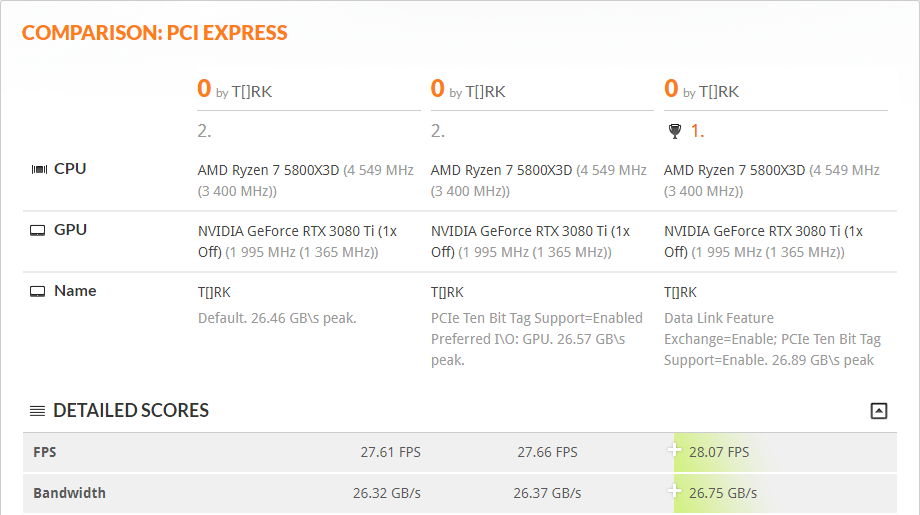Open AMD Ryzen 7 5800X3D in first column
The width and height of the screenshot is (920, 515).
coord(268,170)
